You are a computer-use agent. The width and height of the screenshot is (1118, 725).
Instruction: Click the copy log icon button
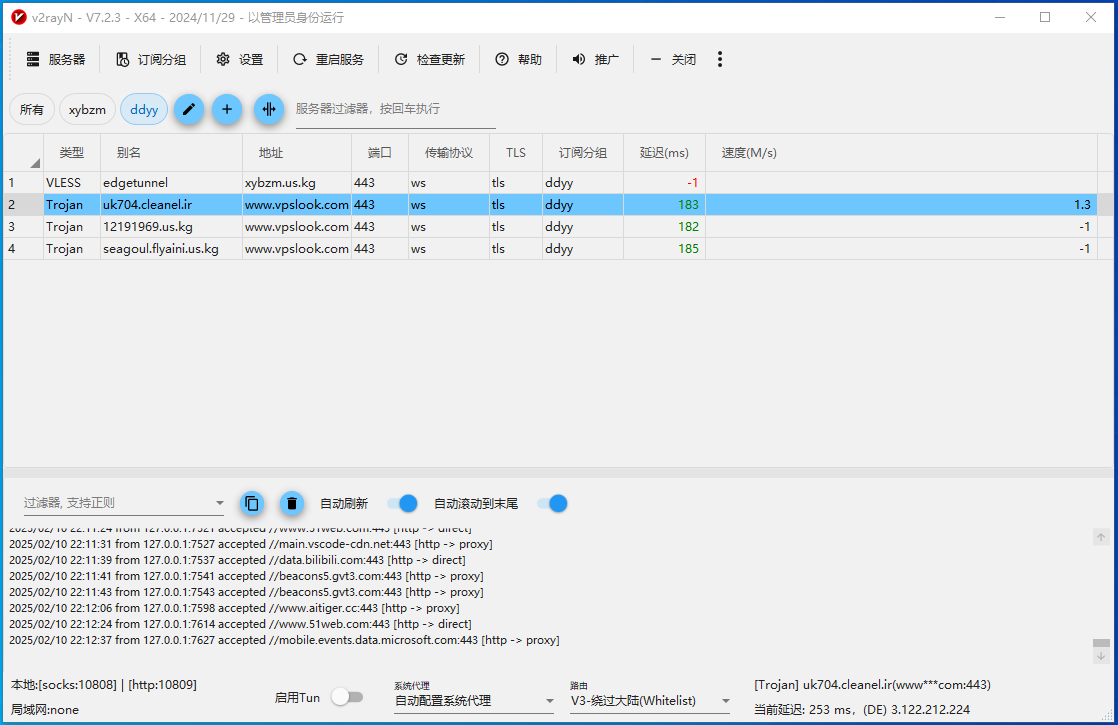click(x=252, y=503)
